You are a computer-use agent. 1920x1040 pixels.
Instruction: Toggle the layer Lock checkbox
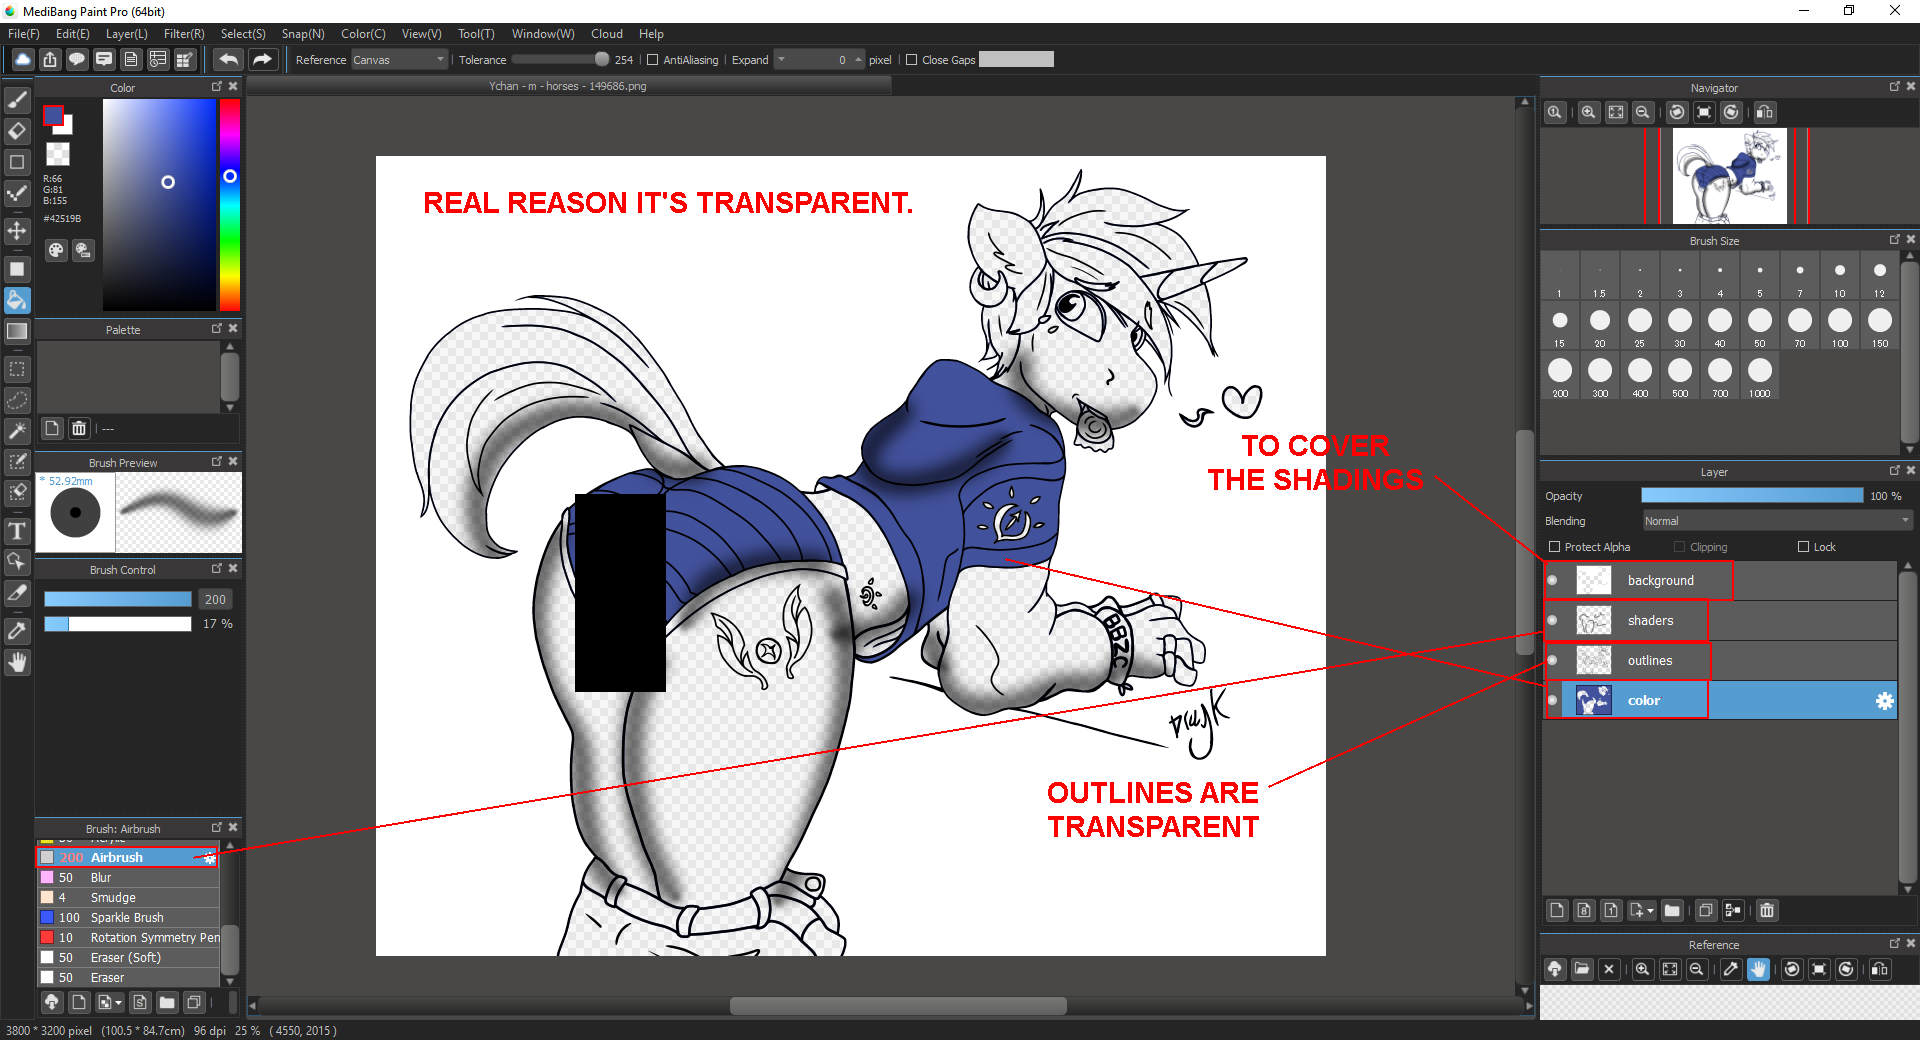coord(1803,547)
